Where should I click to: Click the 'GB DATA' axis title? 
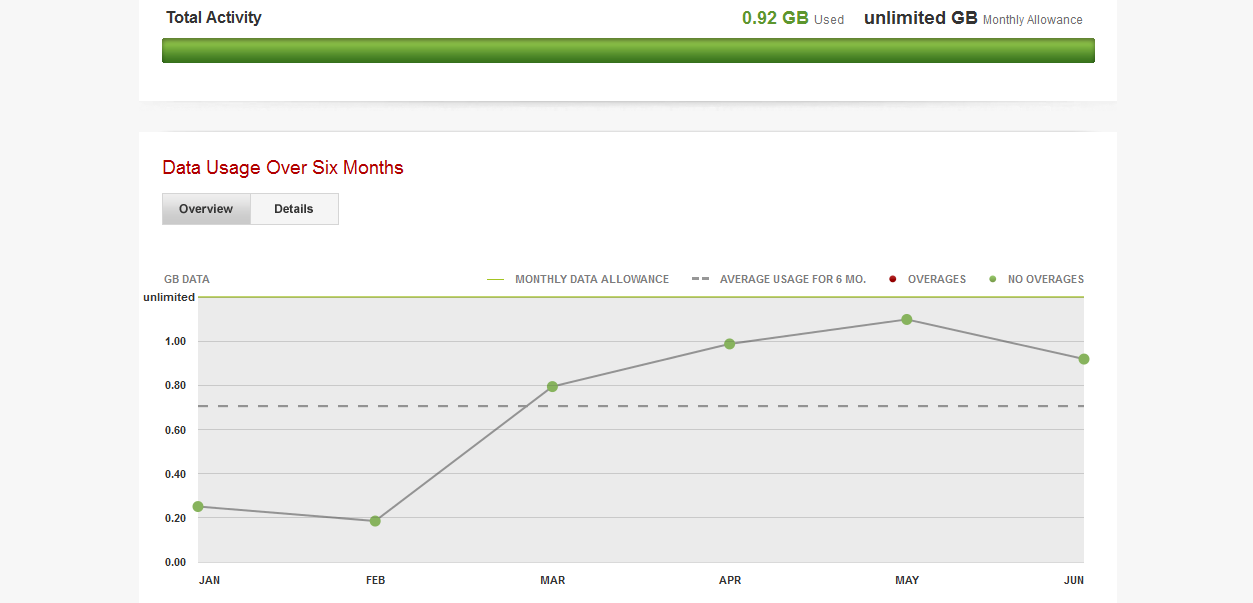pos(187,279)
